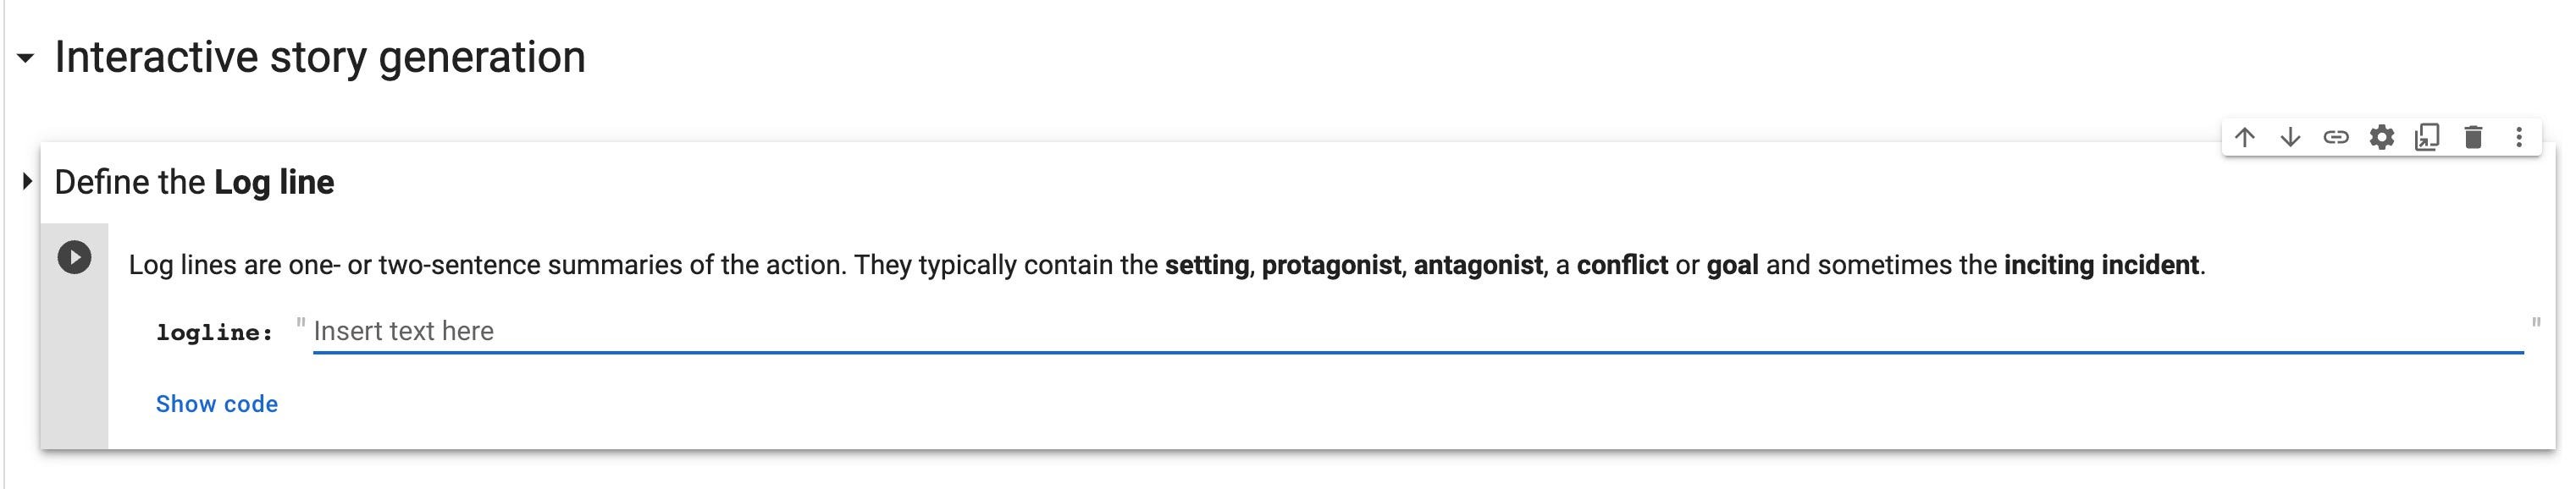Mirror cell in tab icon
Image resolution: width=2576 pixels, height=489 pixels.
[x=2427, y=137]
